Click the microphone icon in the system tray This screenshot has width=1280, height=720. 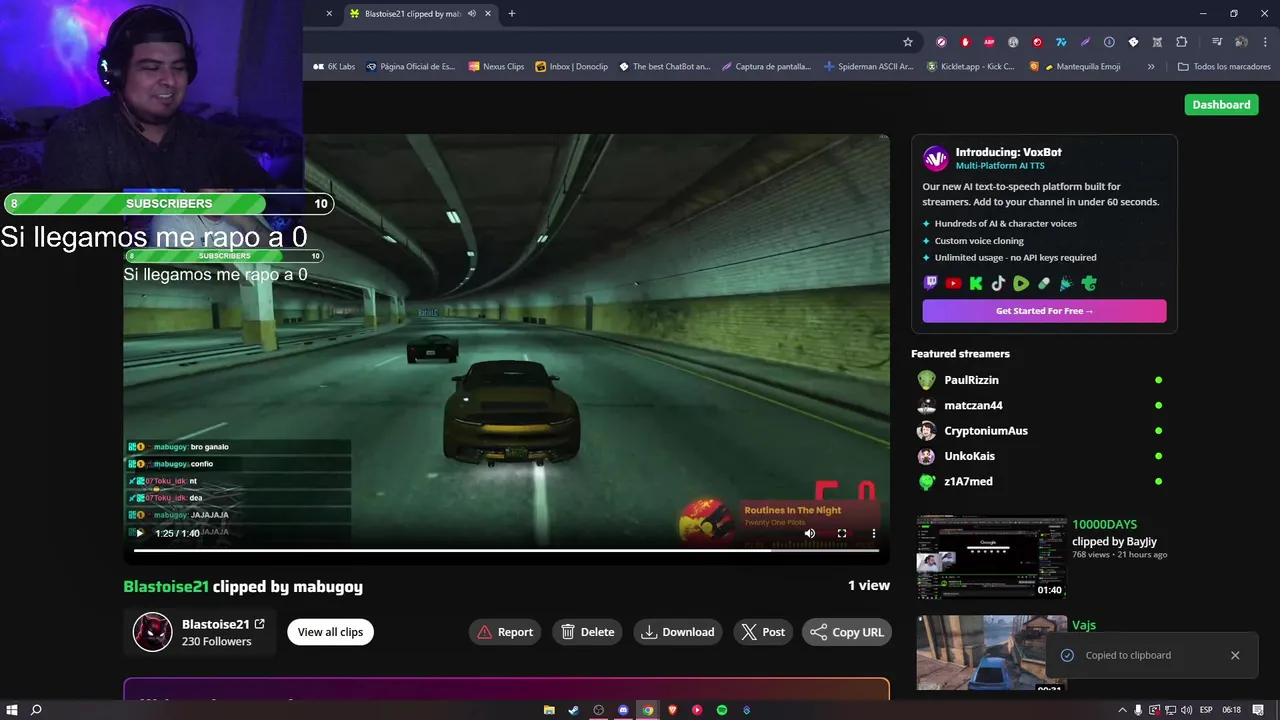(x=1138, y=710)
